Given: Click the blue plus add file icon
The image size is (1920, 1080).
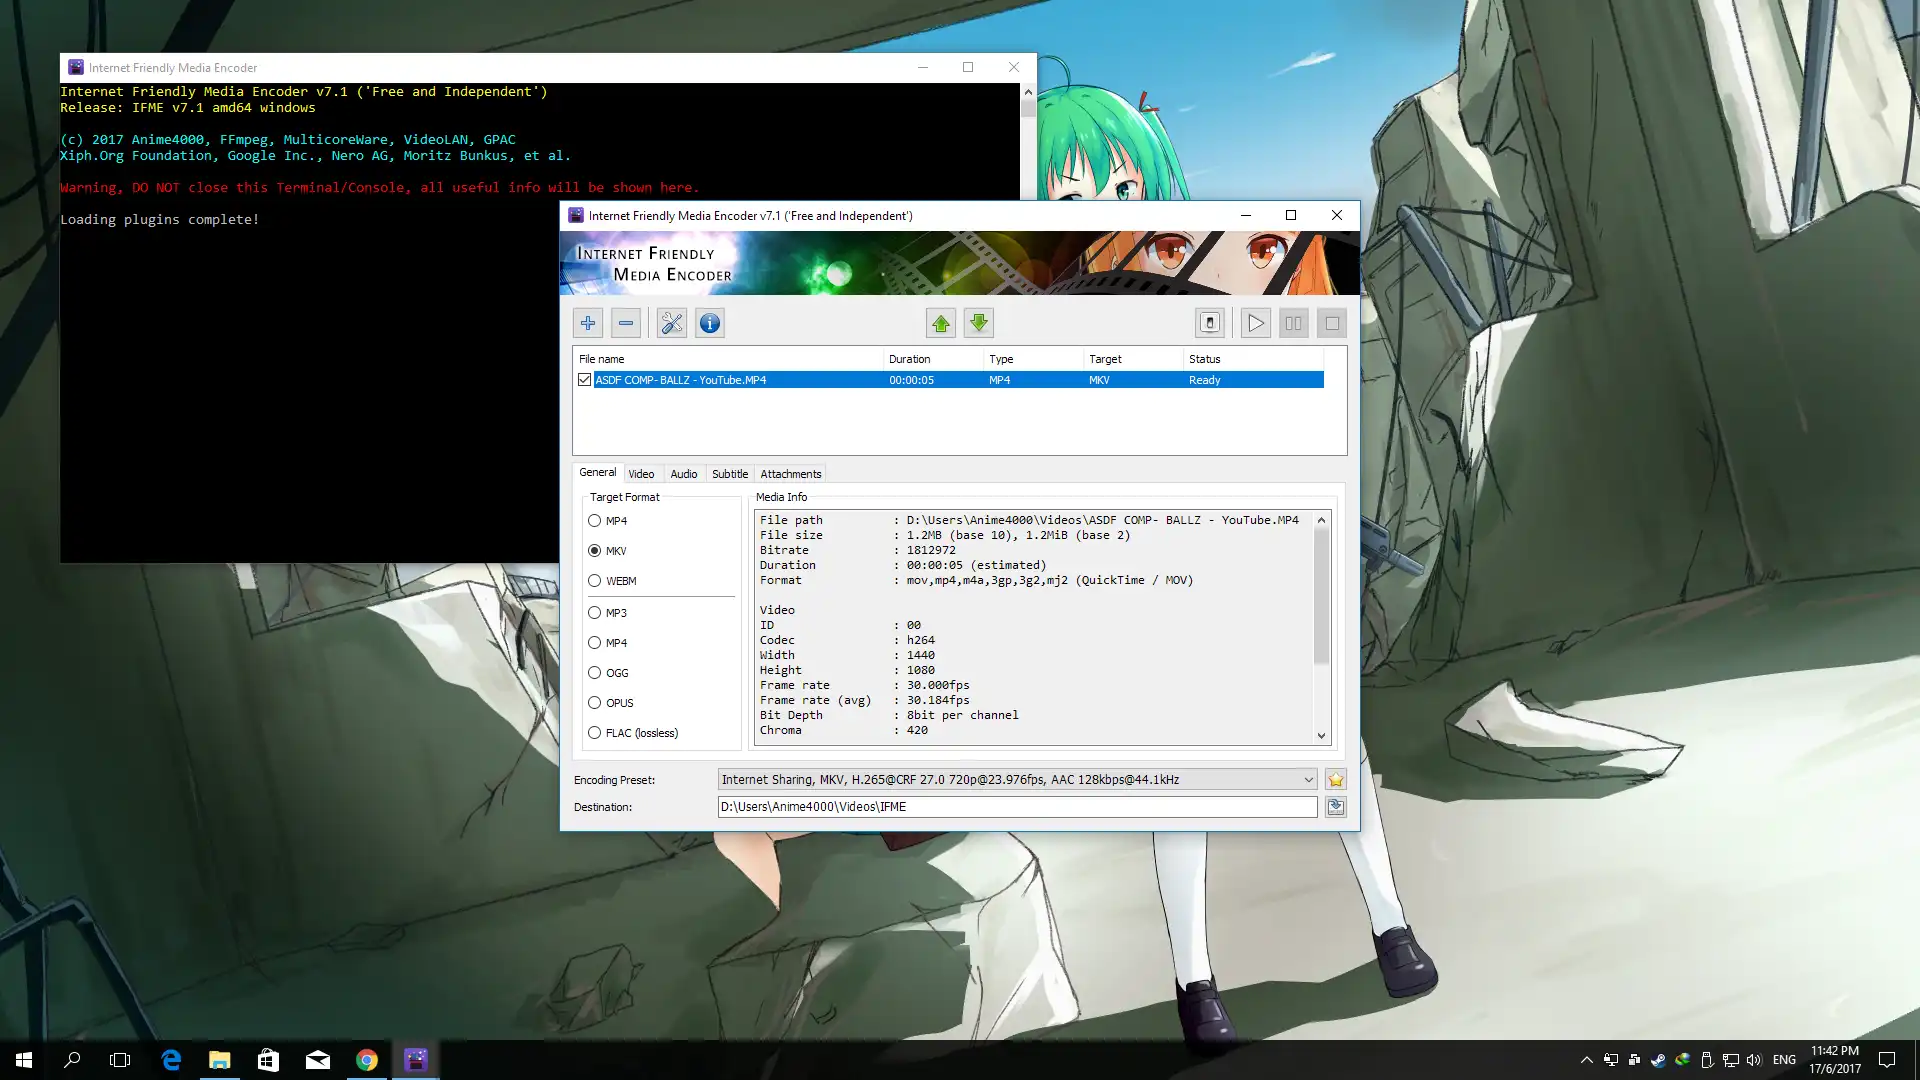Looking at the screenshot, I should 588,323.
